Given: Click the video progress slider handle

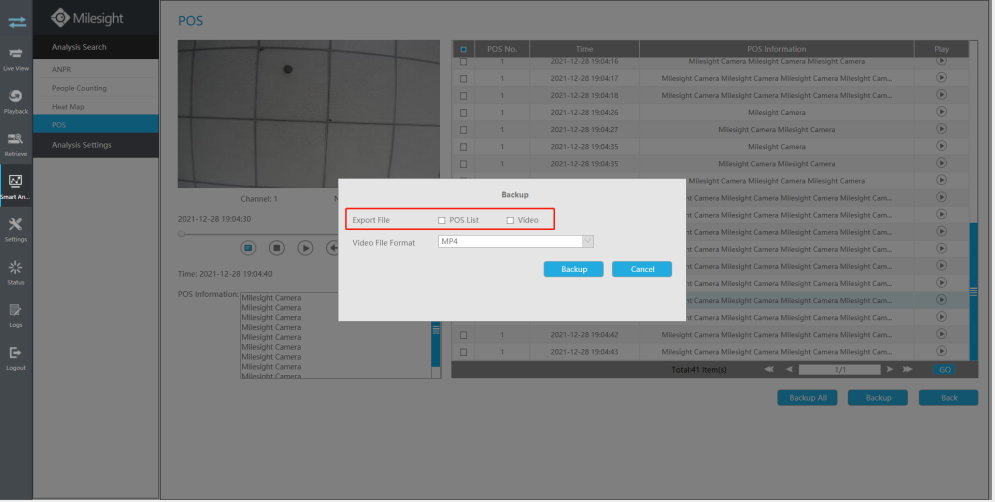Looking at the screenshot, I should [x=181, y=234].
